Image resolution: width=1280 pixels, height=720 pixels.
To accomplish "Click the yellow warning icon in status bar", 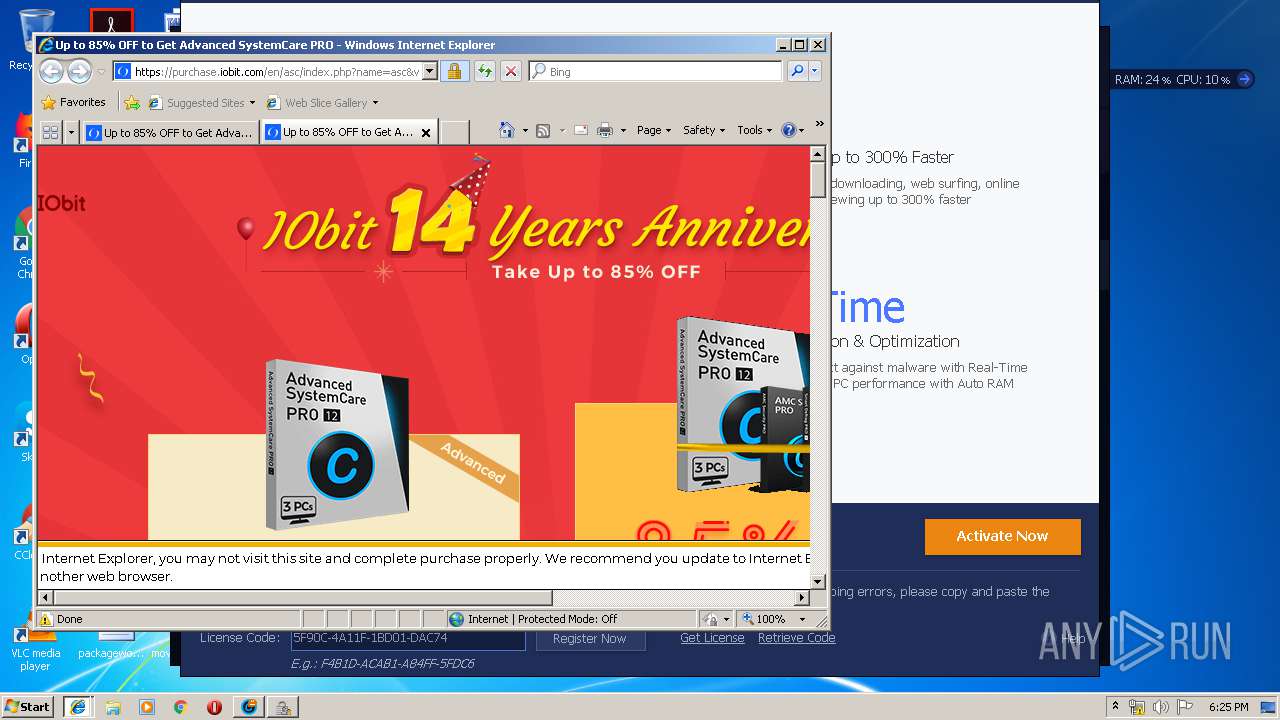I will (x=45, y=619).
